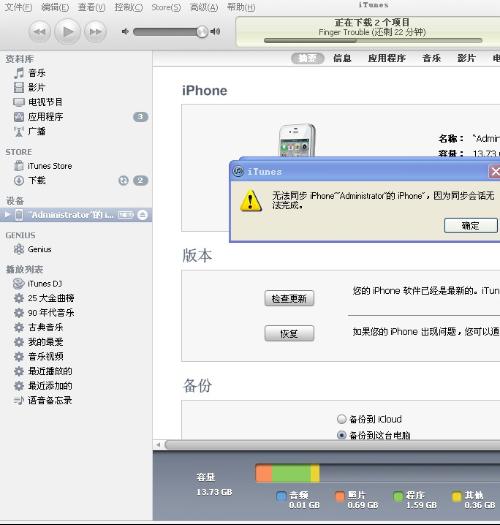Eject the Administrator iPhone device
Screen dimensions: 500x525
pos(143,215)
